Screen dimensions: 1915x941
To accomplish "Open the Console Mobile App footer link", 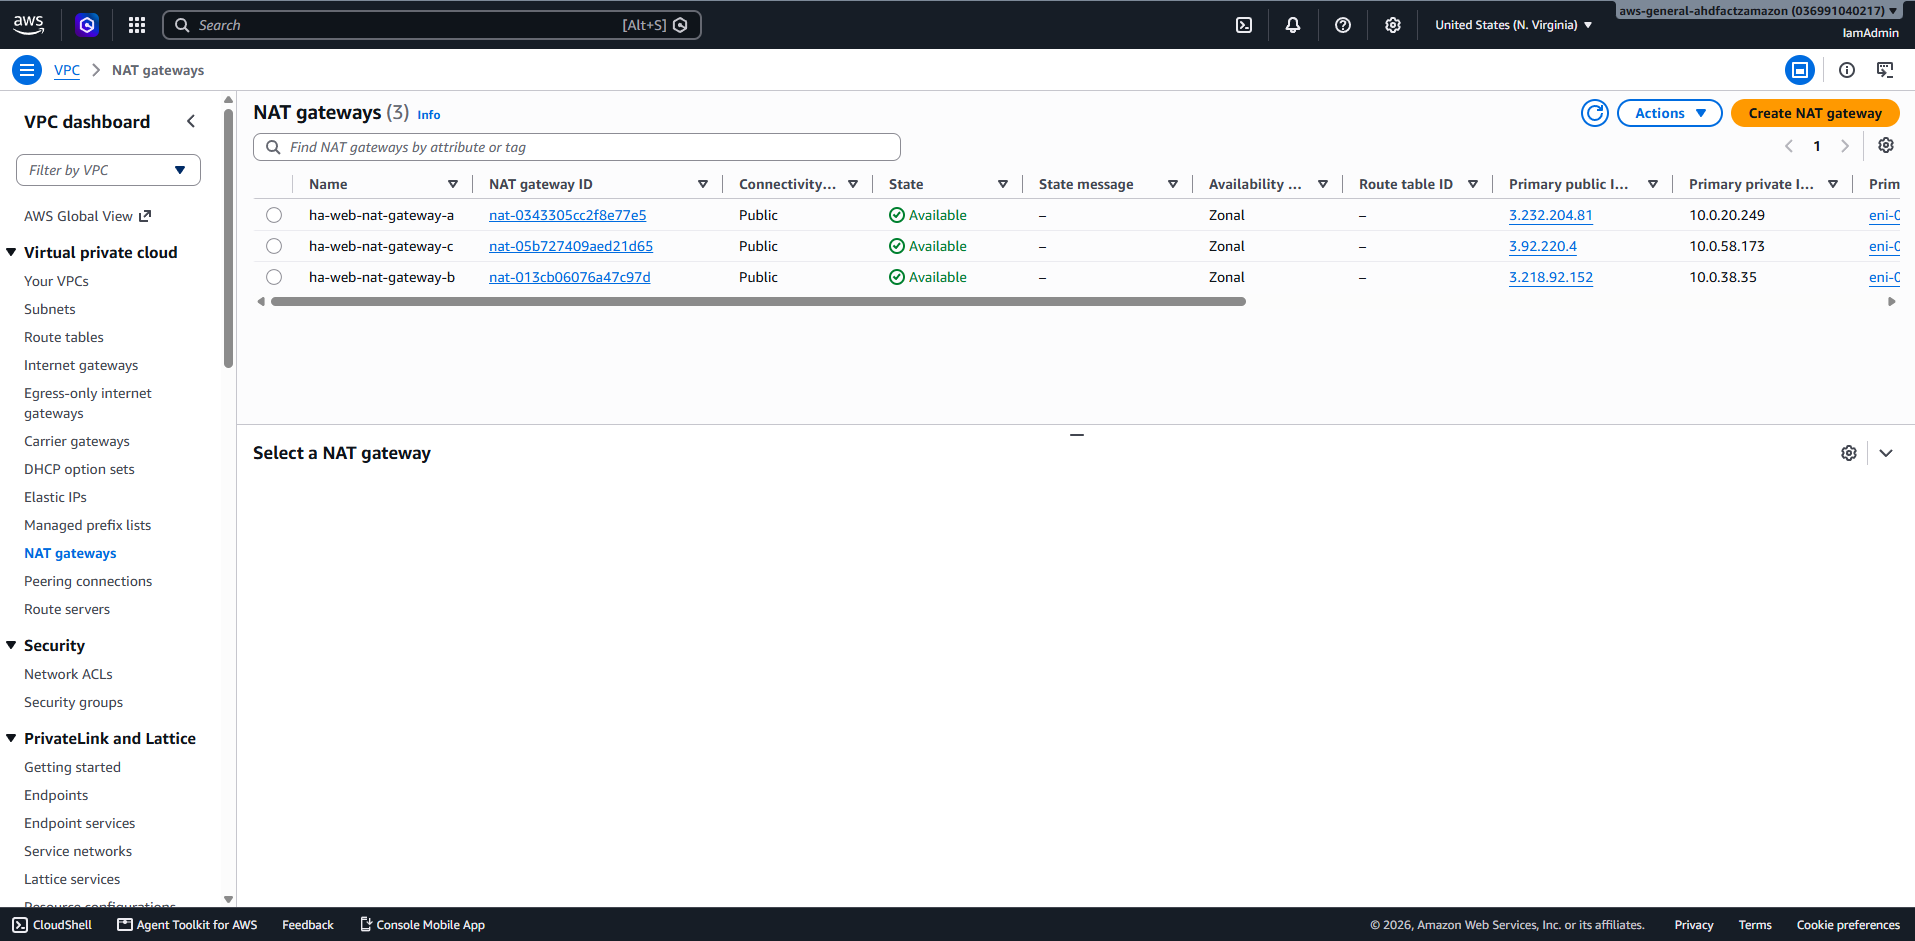I will pyautogui.click(x=422, y=925).
